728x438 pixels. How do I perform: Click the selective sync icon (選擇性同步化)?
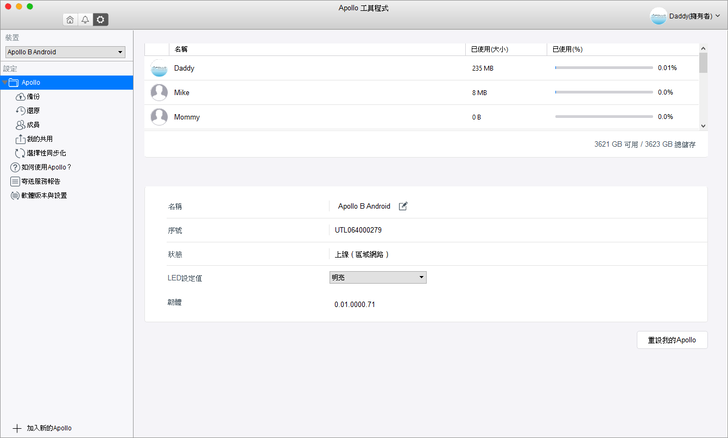20,153
